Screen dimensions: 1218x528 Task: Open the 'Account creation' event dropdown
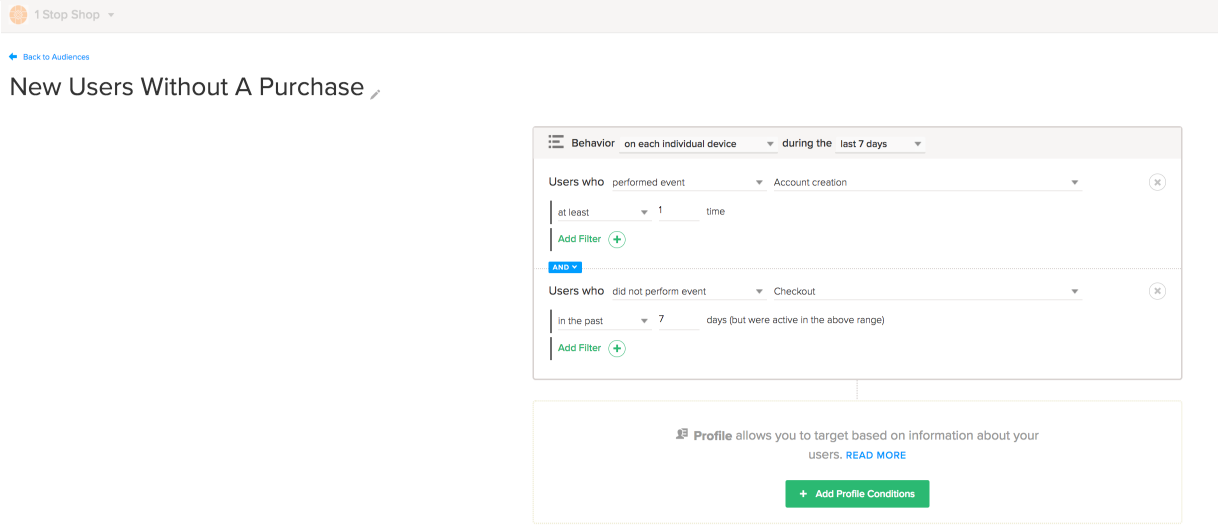927,183
